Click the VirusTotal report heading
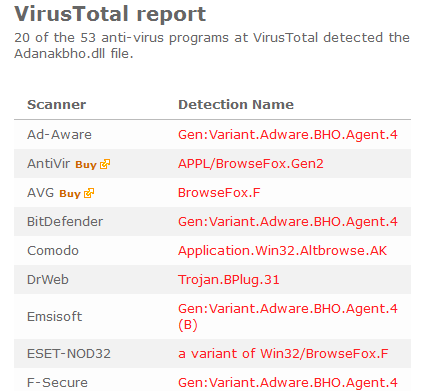 pyautogui.click(x=110, y=14)
